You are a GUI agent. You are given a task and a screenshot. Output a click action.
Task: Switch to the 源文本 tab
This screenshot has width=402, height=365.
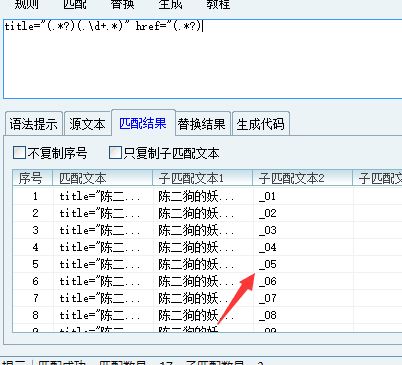pyautogui.click(x=87, y=124)
